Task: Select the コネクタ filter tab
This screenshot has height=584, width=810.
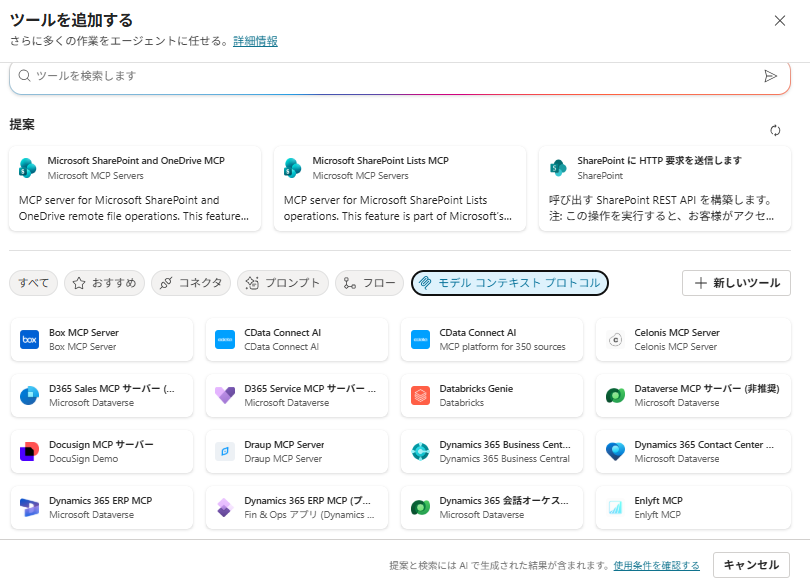Action: point(191,283)
